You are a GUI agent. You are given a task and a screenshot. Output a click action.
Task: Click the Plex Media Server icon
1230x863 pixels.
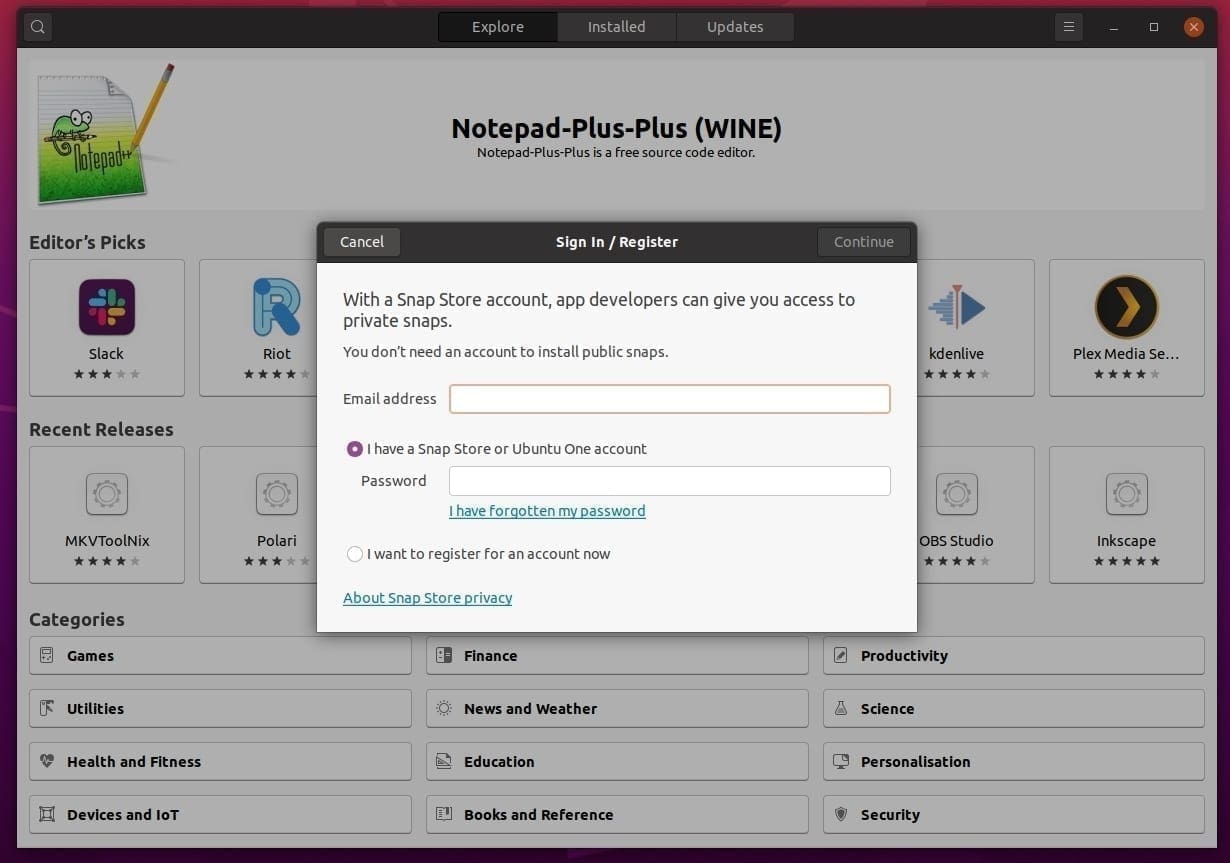point(1127,307)
